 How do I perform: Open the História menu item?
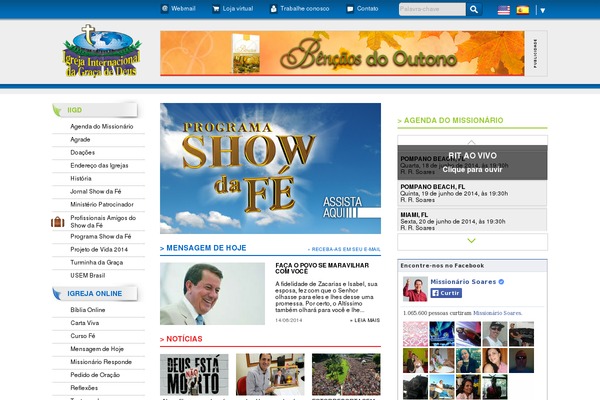(x=81, y=178)
